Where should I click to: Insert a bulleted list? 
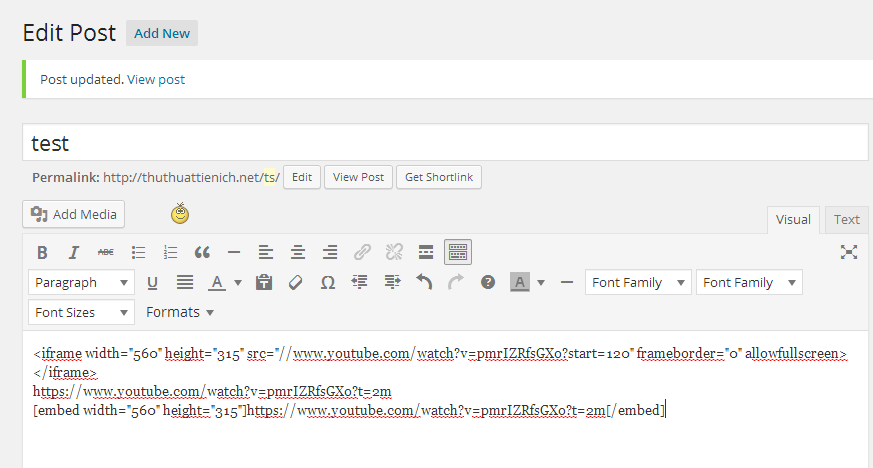138,253
